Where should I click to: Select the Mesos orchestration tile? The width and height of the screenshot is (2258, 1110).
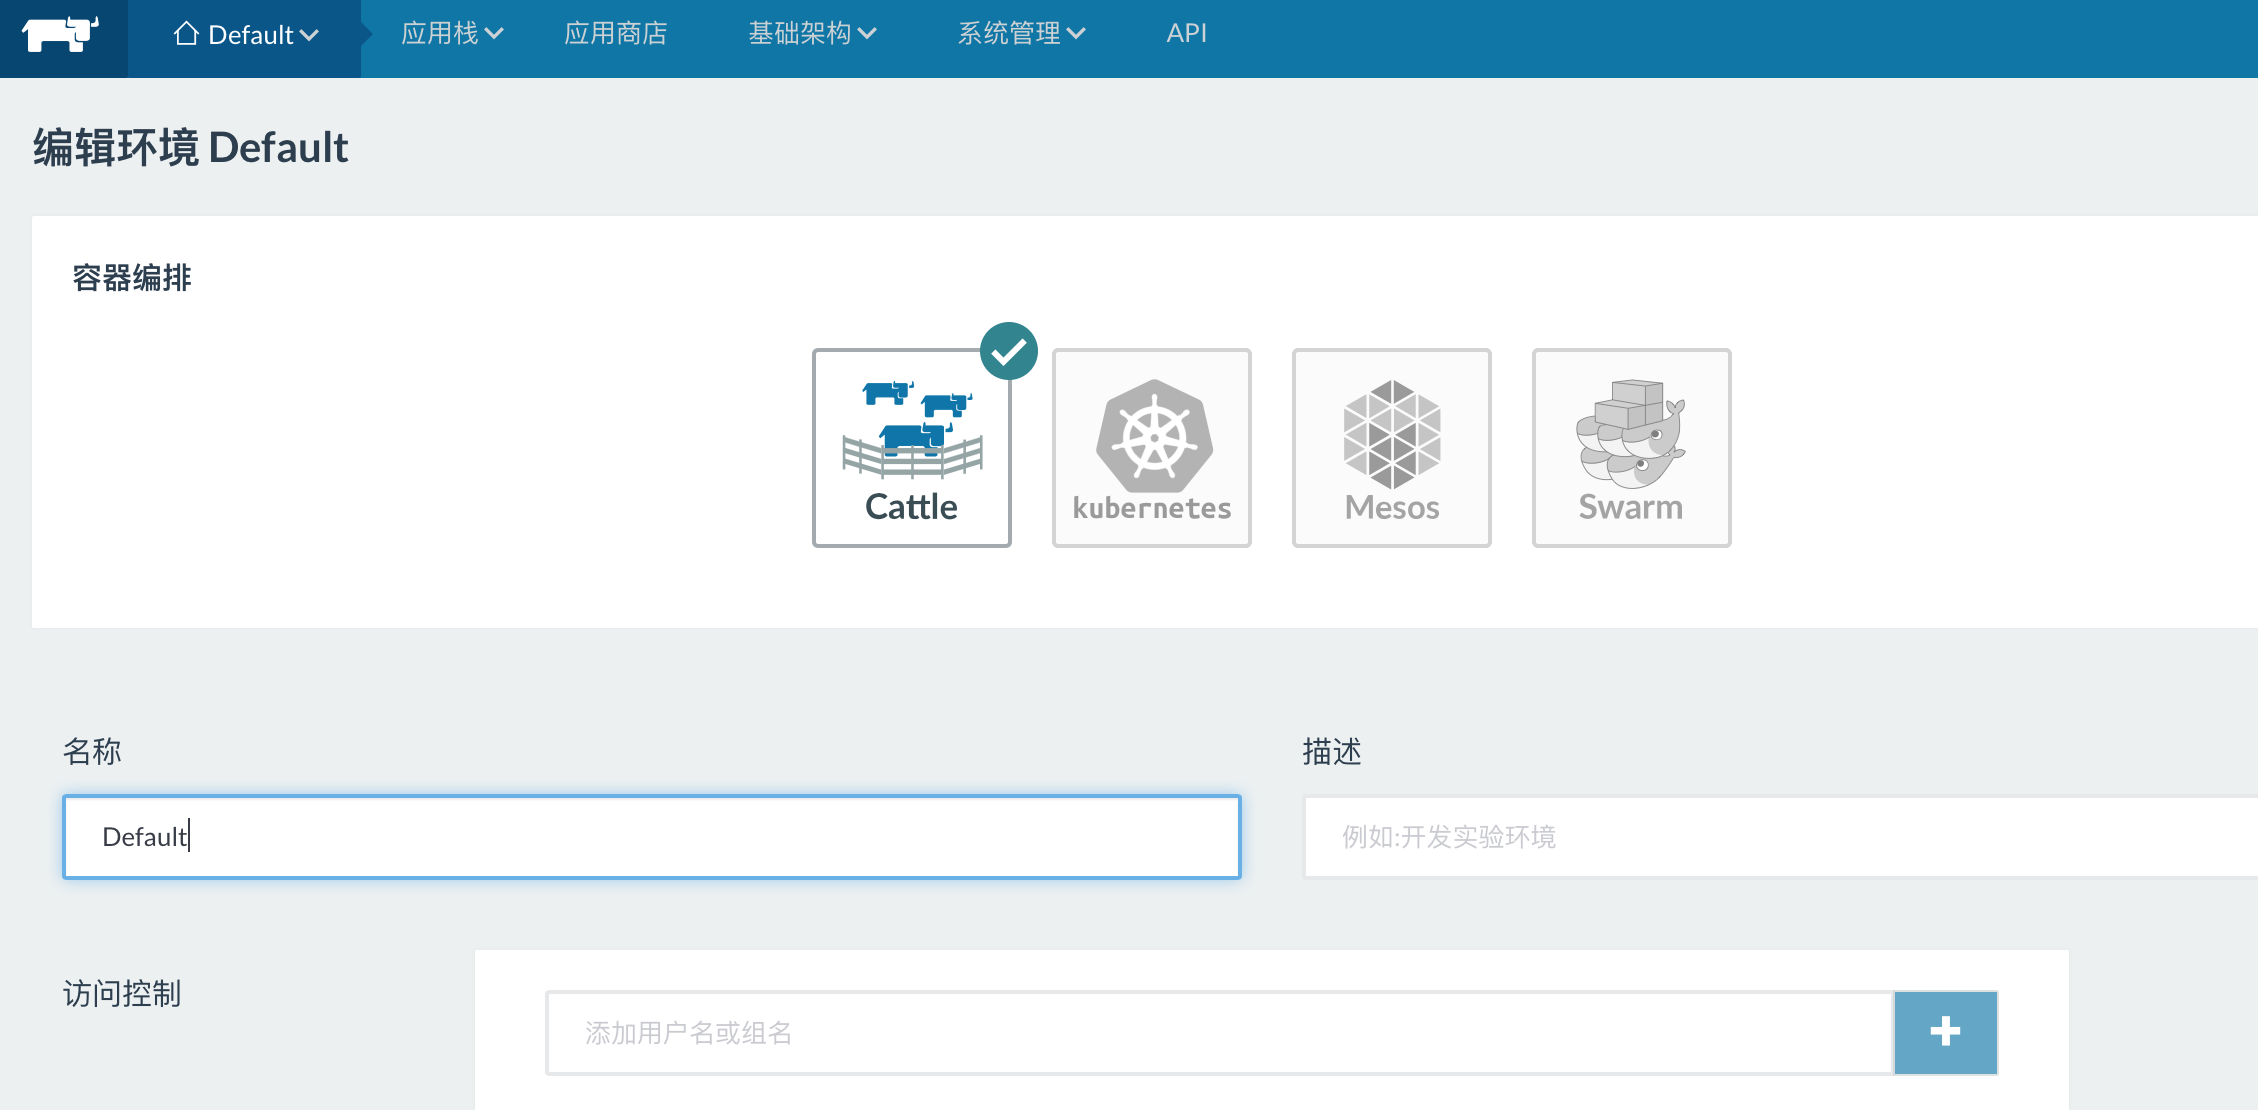(x=1391, y=448)
